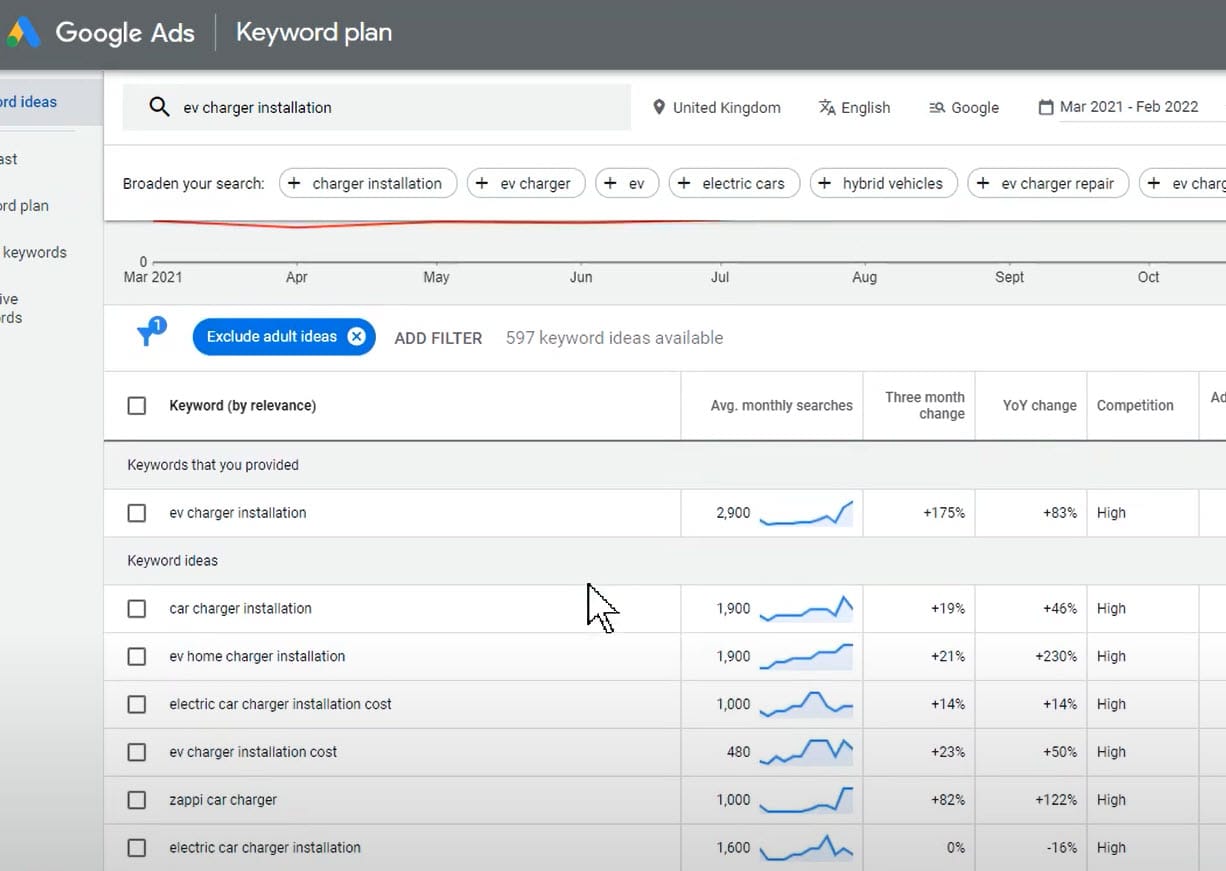Screen dimensions: 1226x871
Task: Open the English language selector
Action: [x=854, y=107]
